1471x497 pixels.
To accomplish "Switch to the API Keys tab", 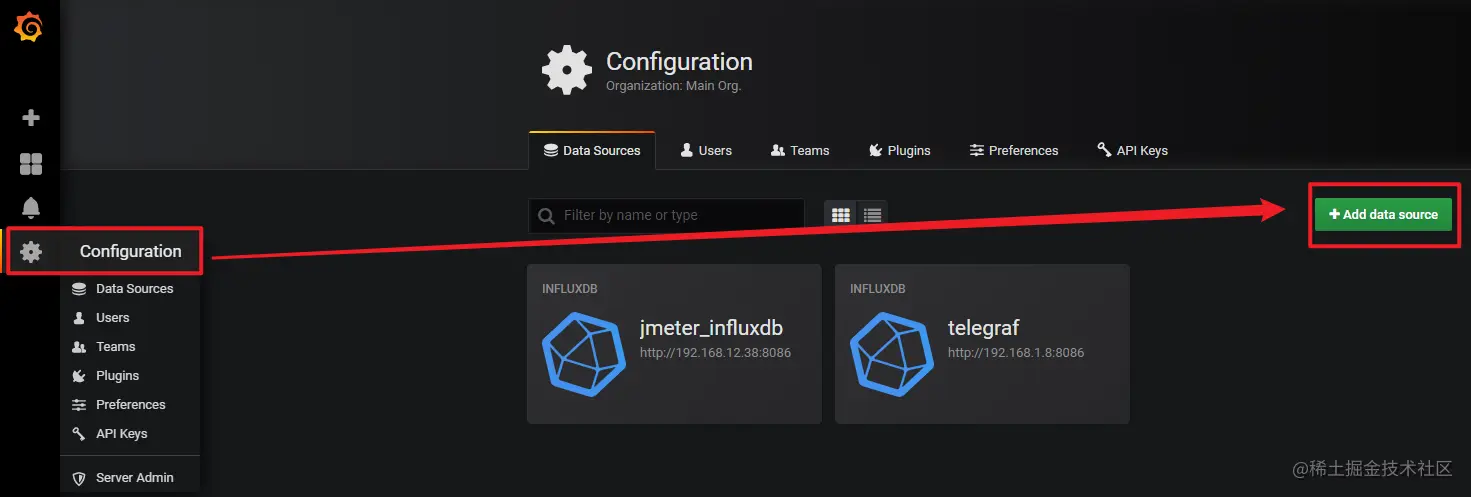I will point(1132,151).
